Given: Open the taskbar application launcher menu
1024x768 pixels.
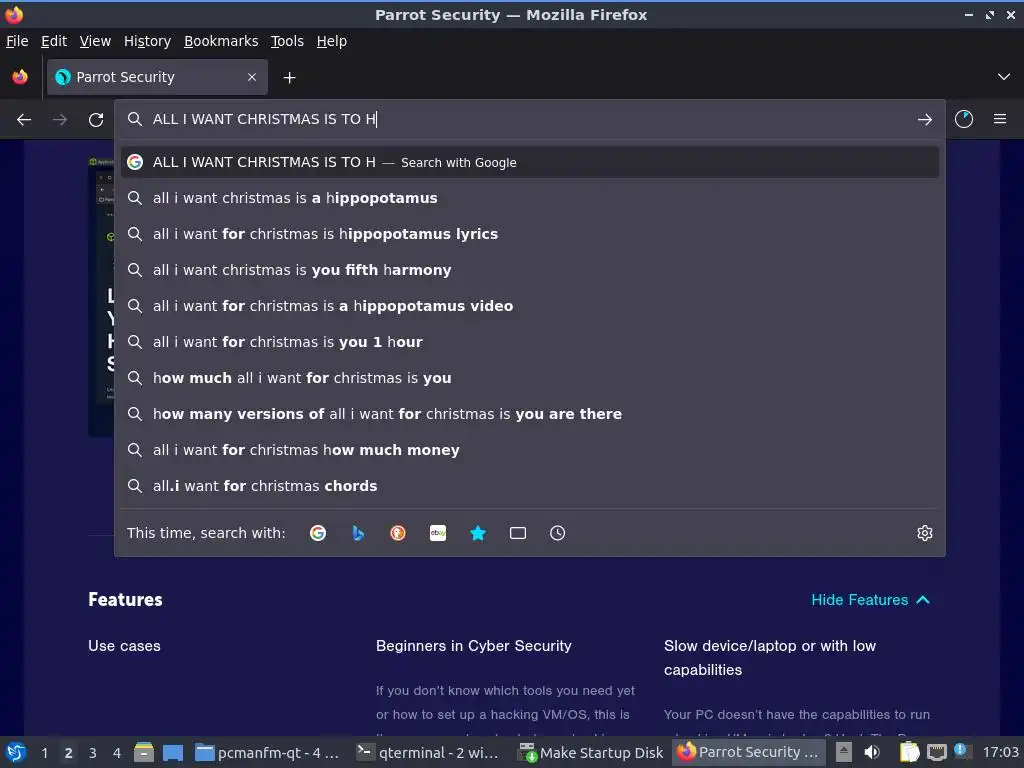Looking at the screenshot, I should point(16,752).
